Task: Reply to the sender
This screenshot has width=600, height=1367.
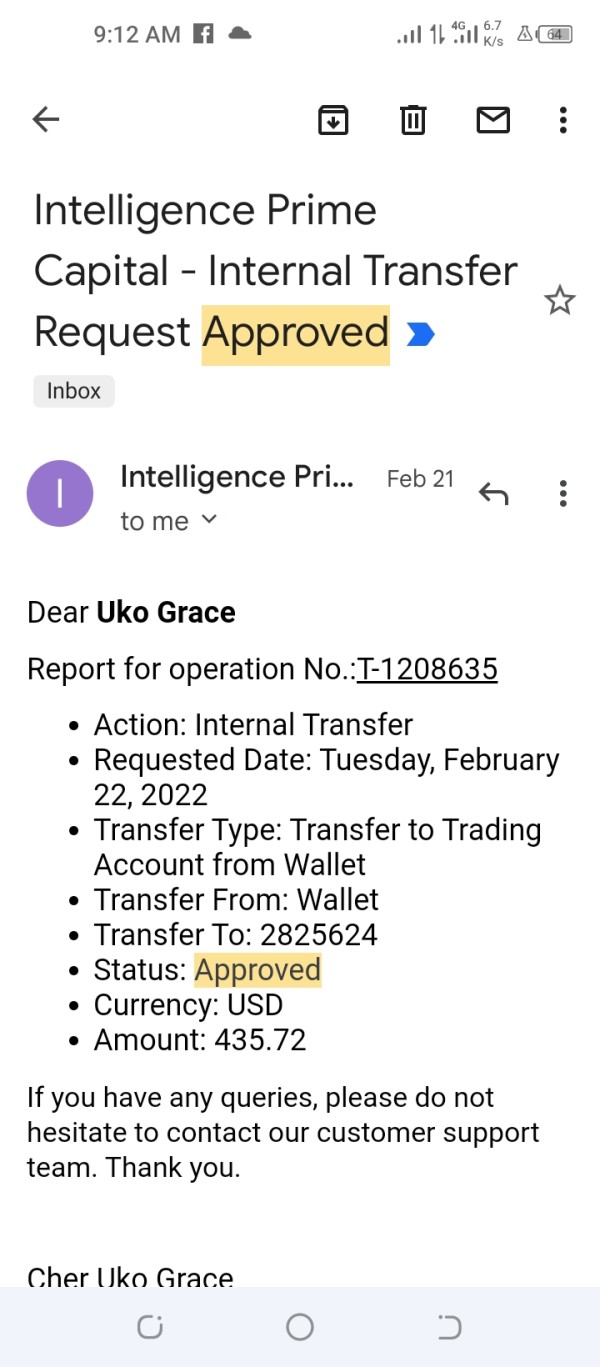Action: point(494,493)
